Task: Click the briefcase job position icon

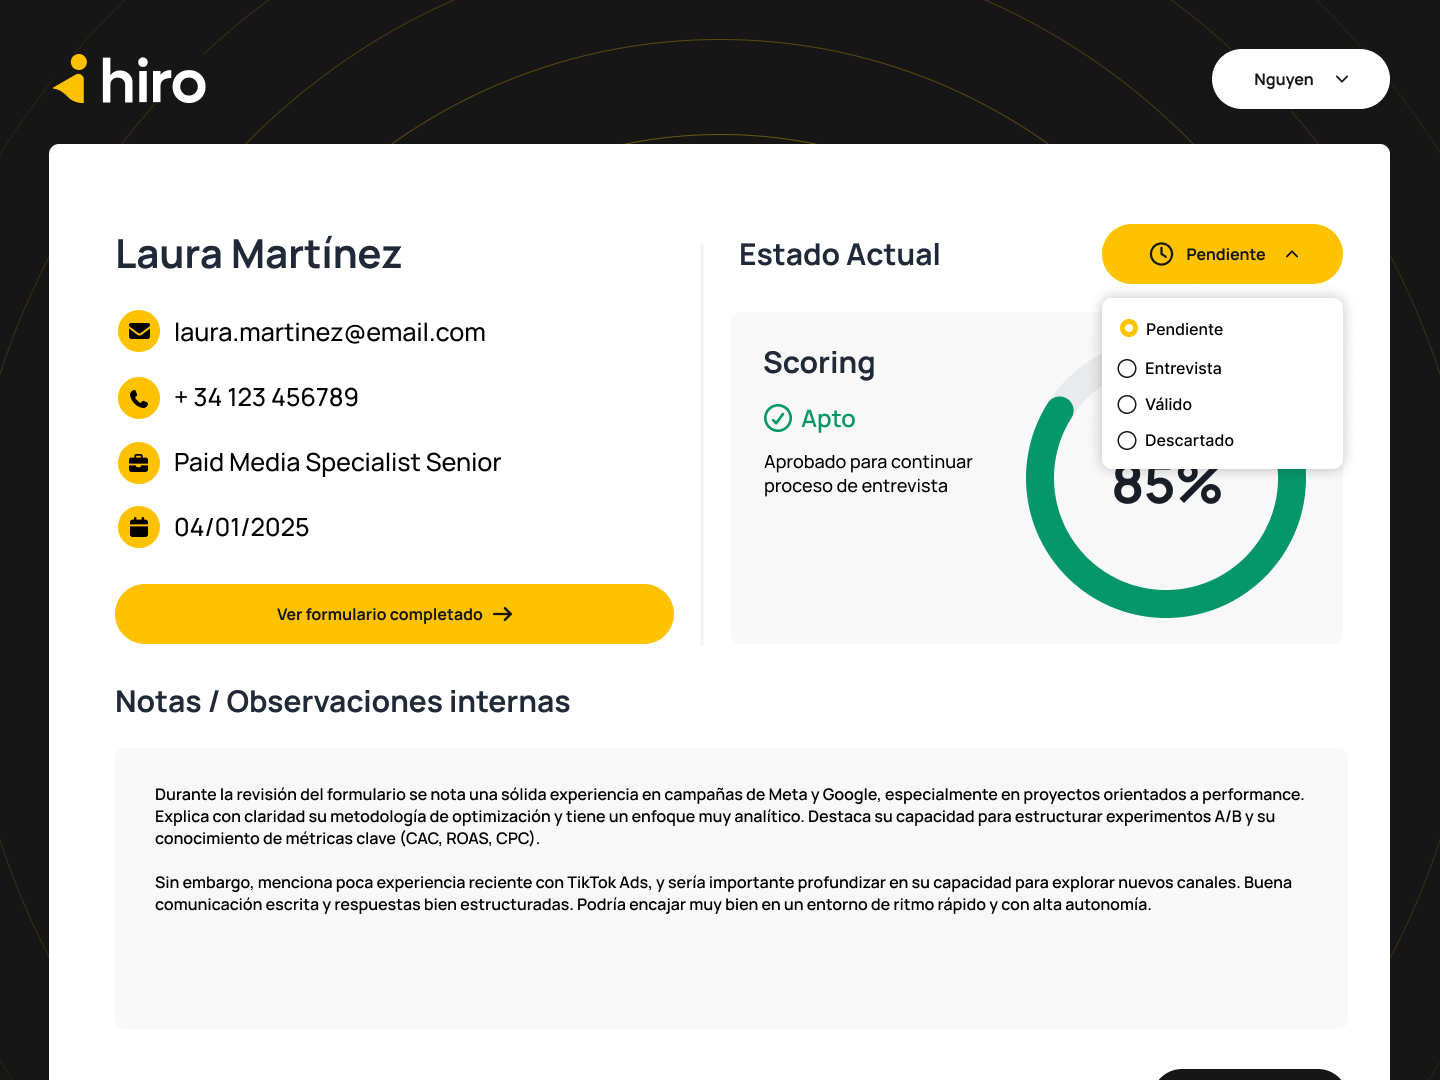Action: point(139,463)
